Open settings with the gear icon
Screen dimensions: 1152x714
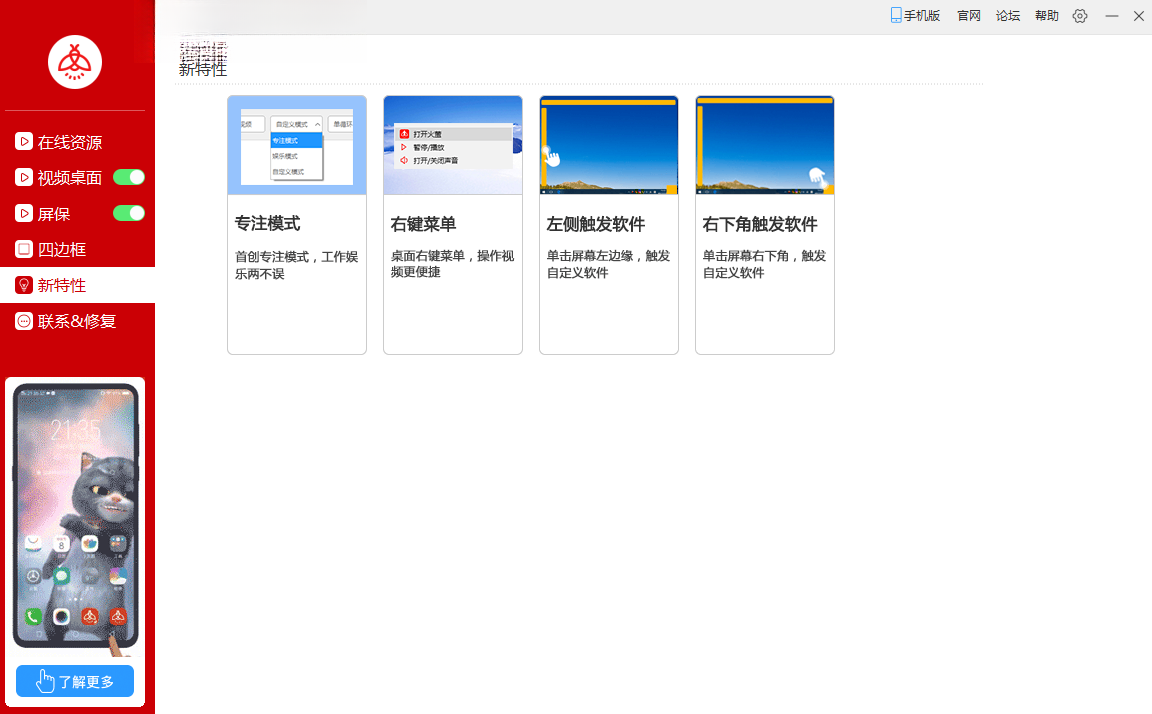point(1079,15)
